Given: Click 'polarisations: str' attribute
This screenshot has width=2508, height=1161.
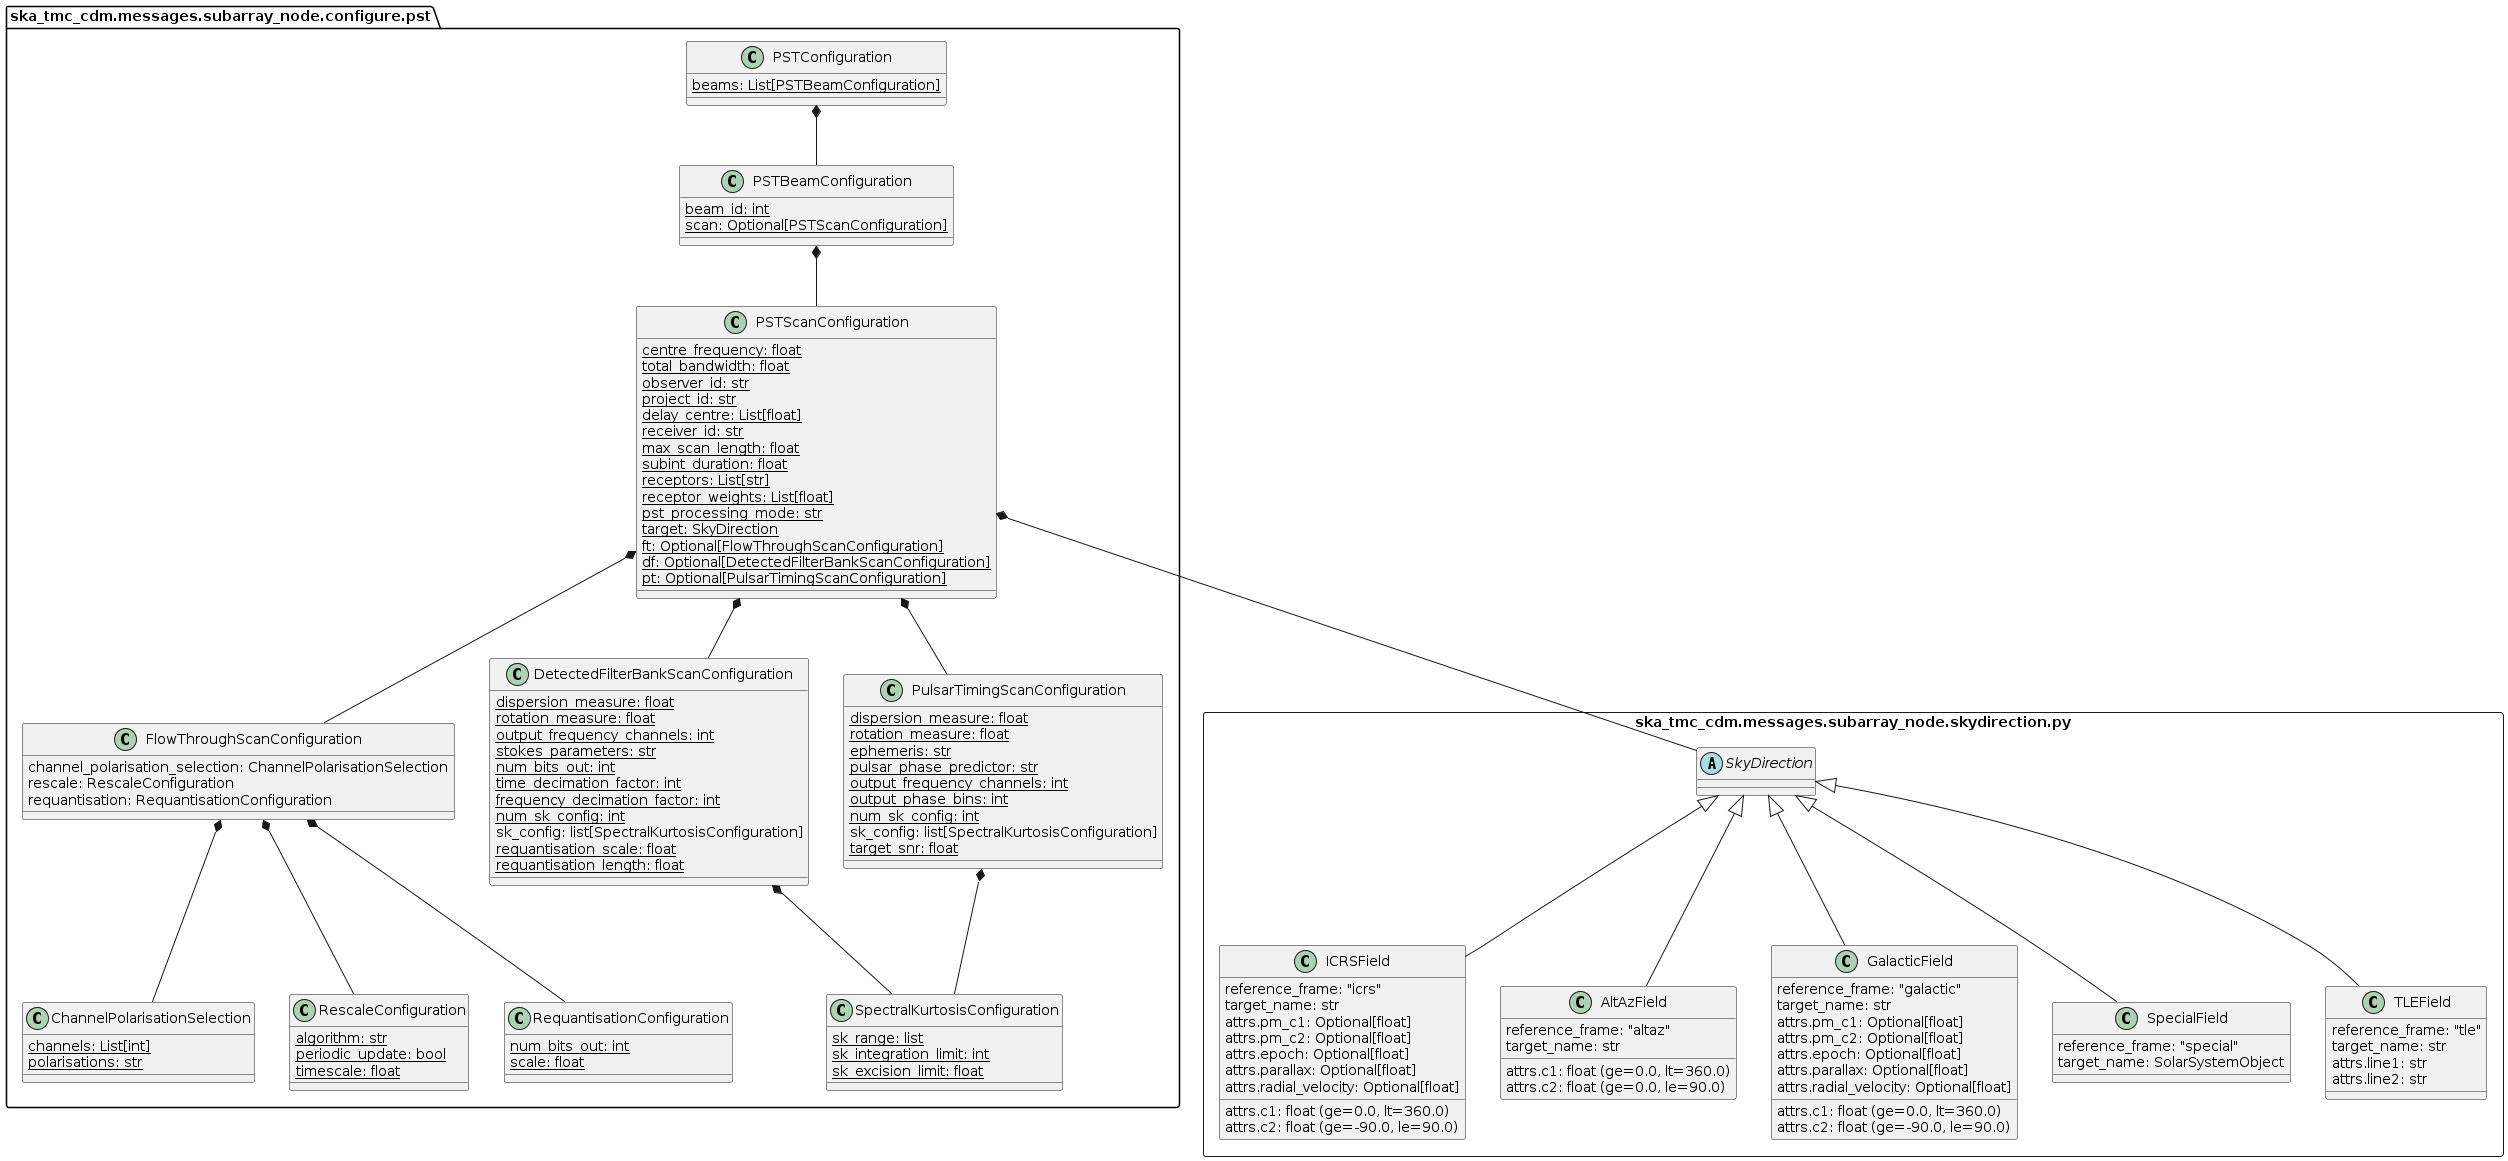Looking at the screenshot, I should point(85,1063).
